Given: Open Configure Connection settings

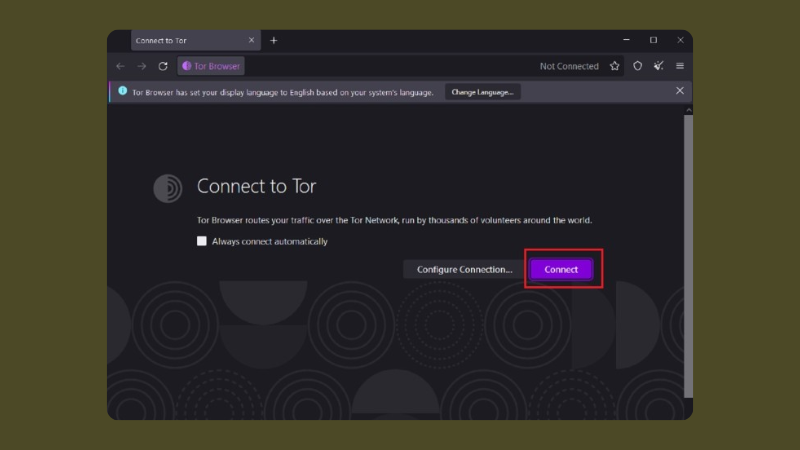Looking at the screenshot, I should [464, 269].
